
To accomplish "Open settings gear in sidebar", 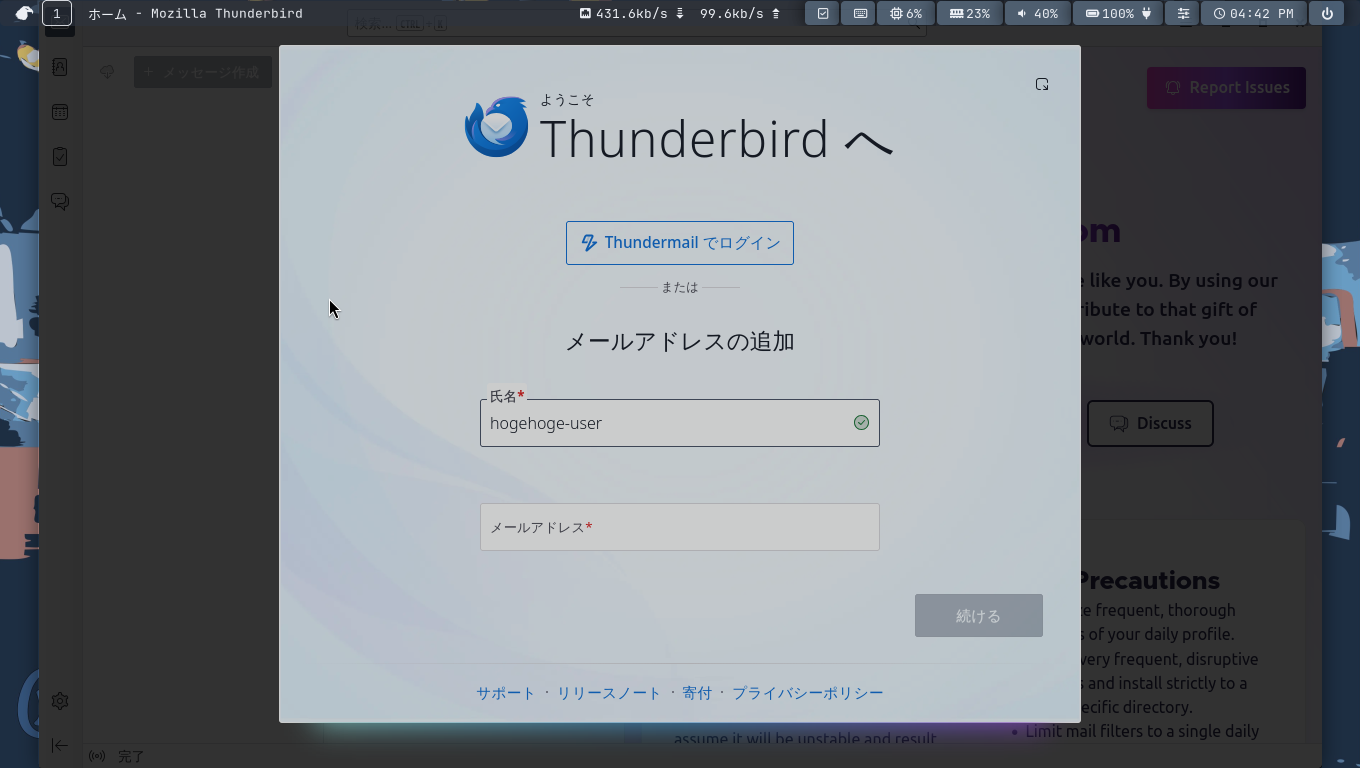I will tap(60, 701).
